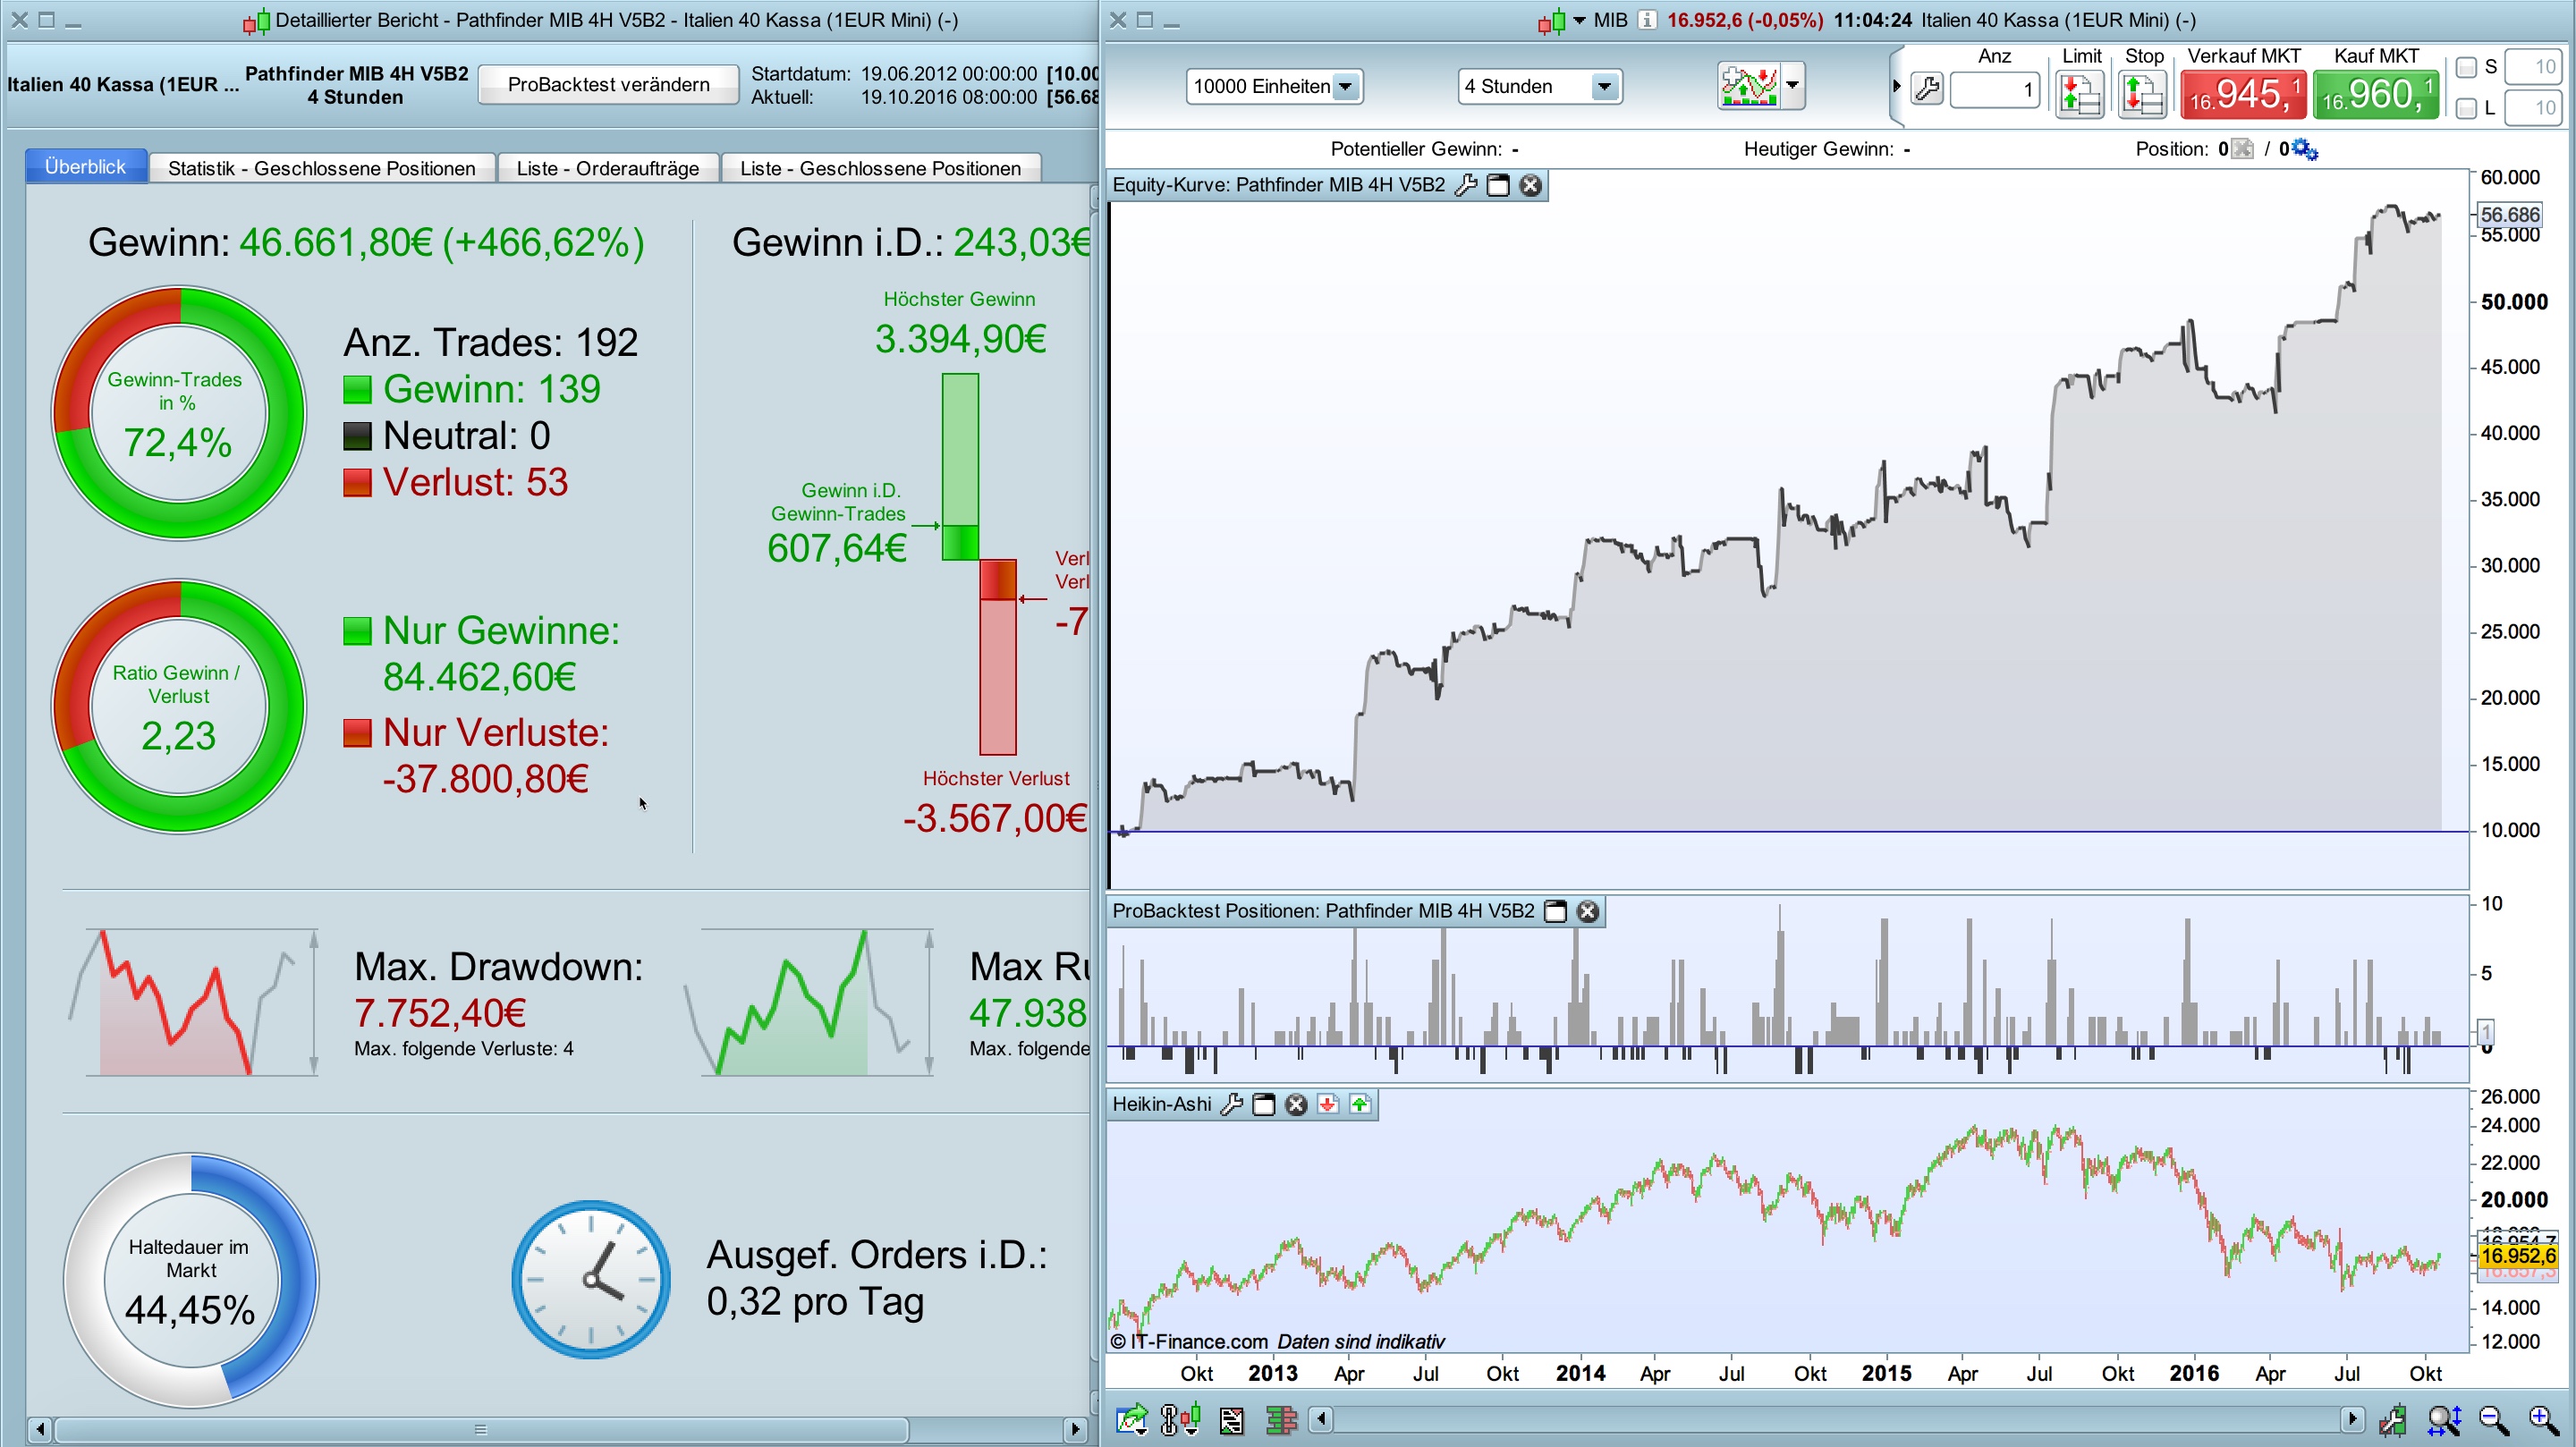Close the ProBacktest Positionen panel
Viewport: 2576px width, 1447px height.
click(x=1588, y=911)
